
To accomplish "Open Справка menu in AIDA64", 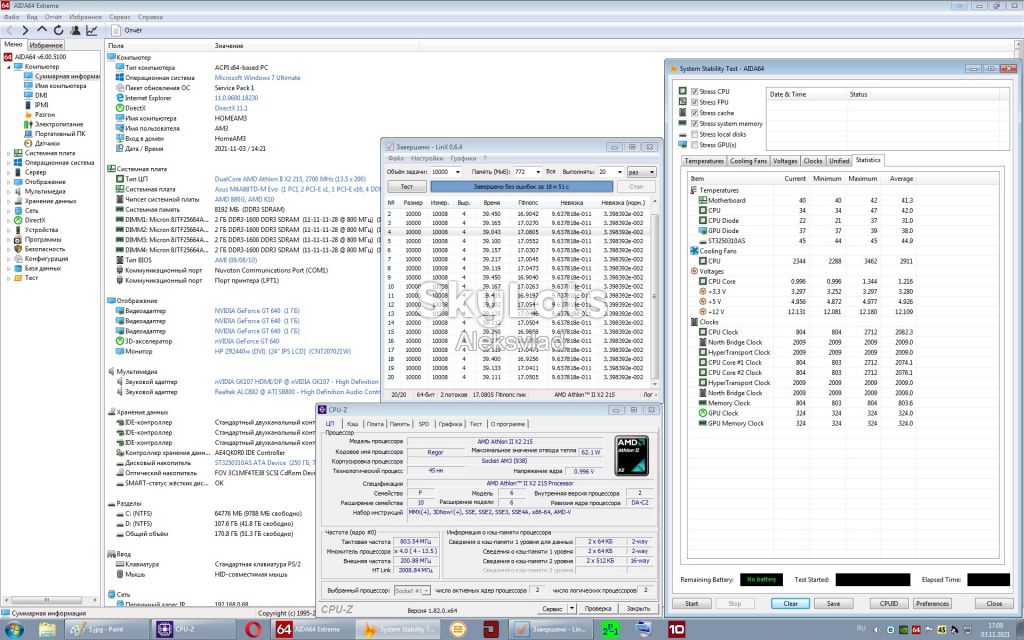I will pyautogui.click(x=150, y=16).
